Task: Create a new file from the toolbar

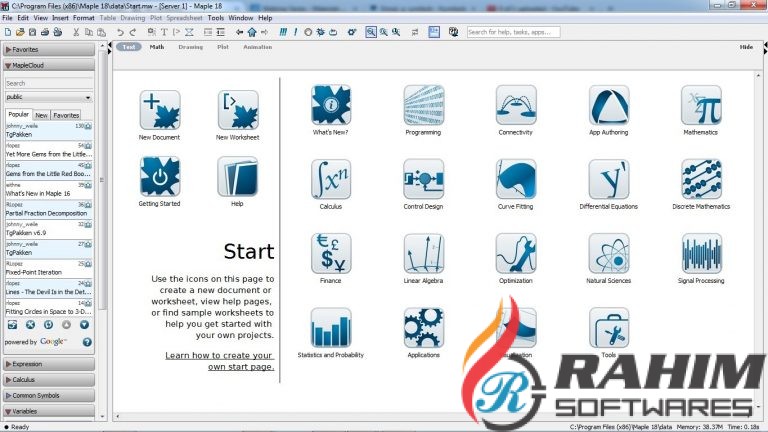Action: [x=8, y=32]
